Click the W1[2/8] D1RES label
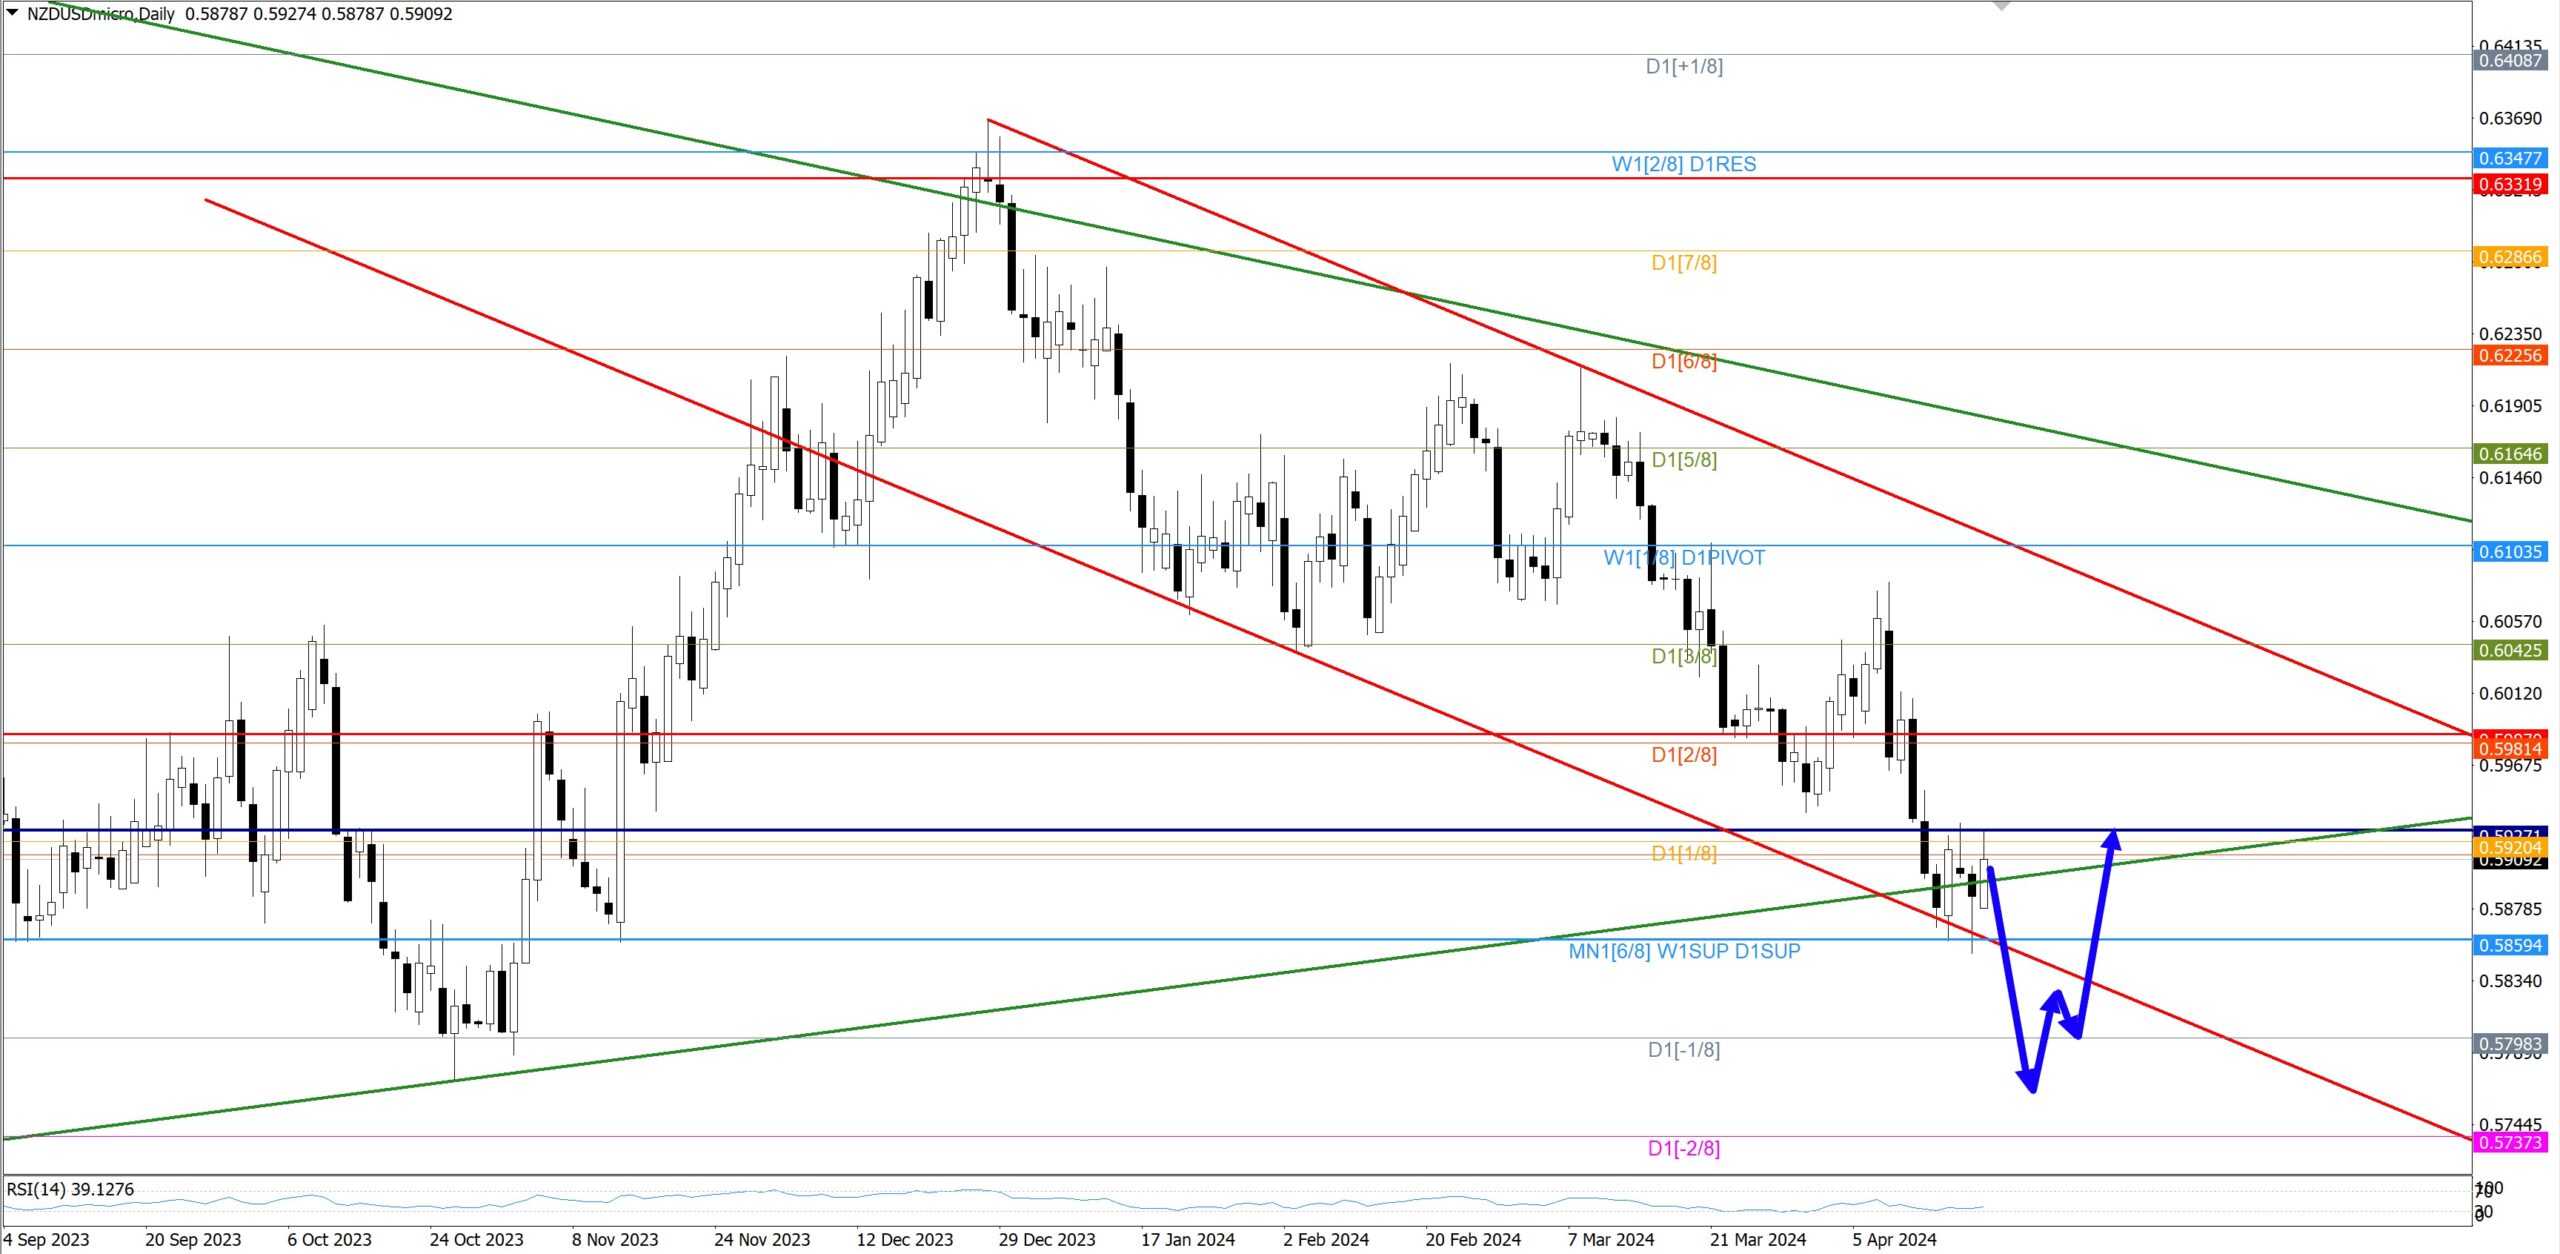 pos(1683,164)
